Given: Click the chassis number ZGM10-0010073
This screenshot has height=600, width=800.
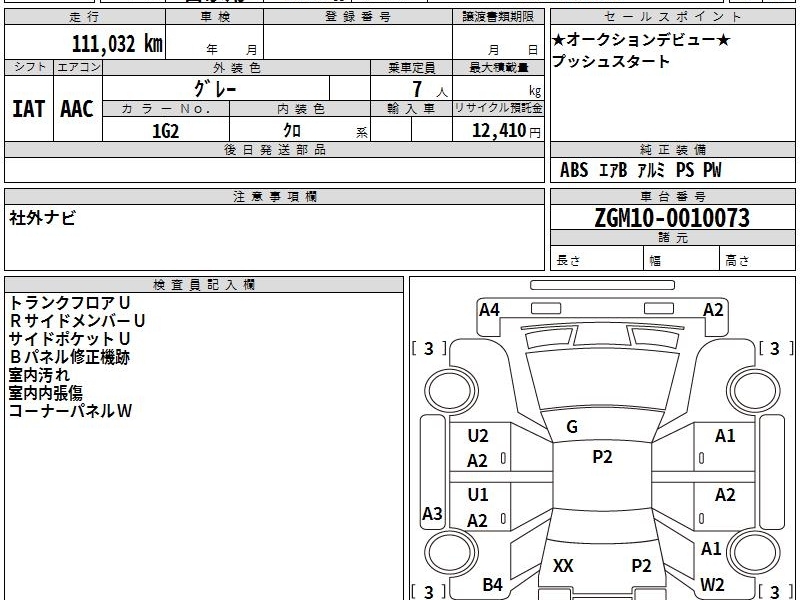Looking at the screenshot, I should point(672,218).
